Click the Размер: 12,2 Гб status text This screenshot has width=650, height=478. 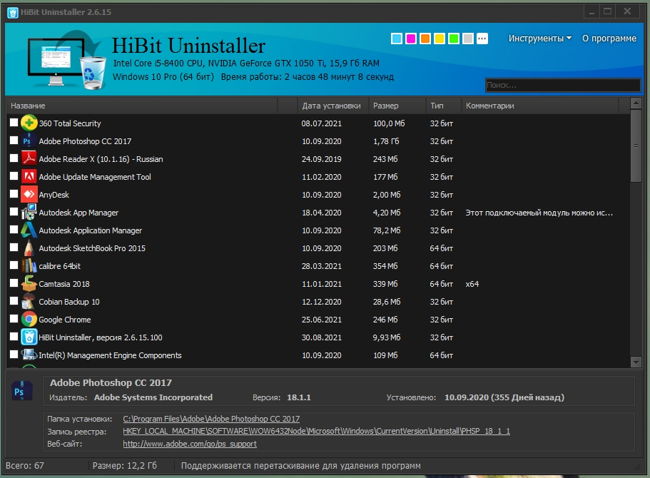(x=124, y=466)
